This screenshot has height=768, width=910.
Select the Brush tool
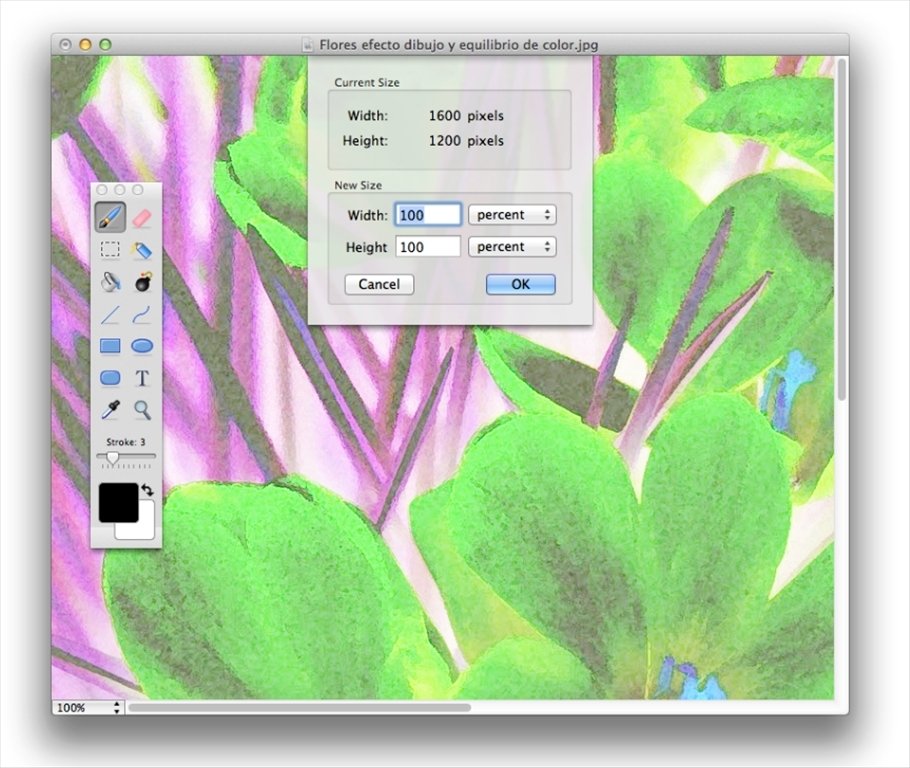coord(110,218)
